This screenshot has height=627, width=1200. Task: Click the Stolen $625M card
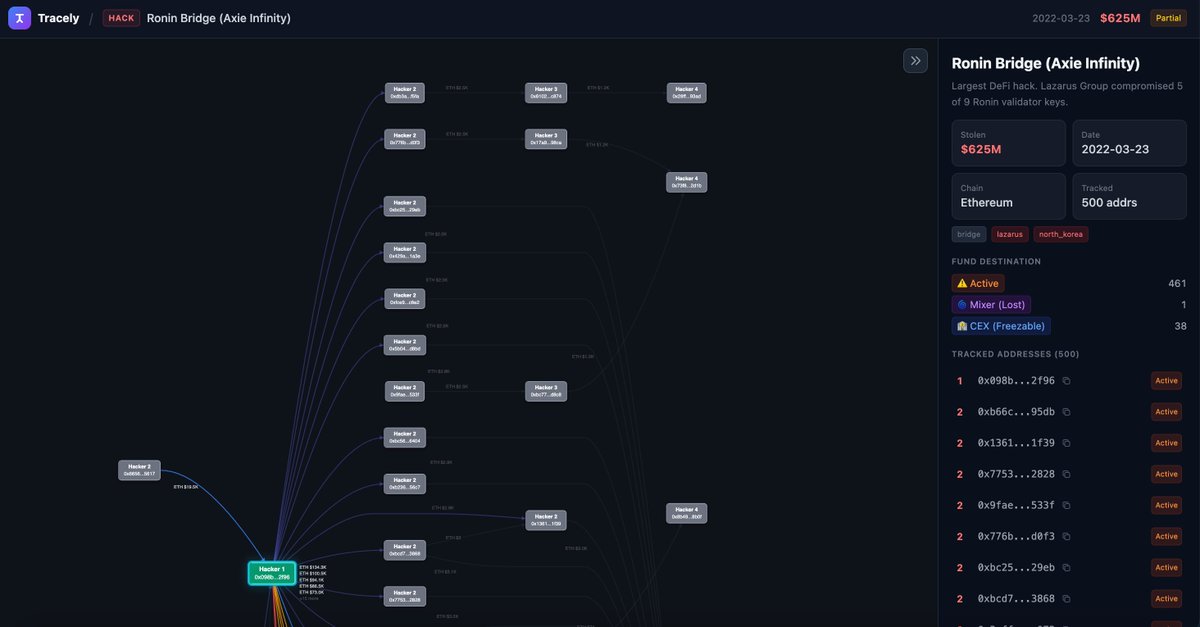tap(1008, 143)
